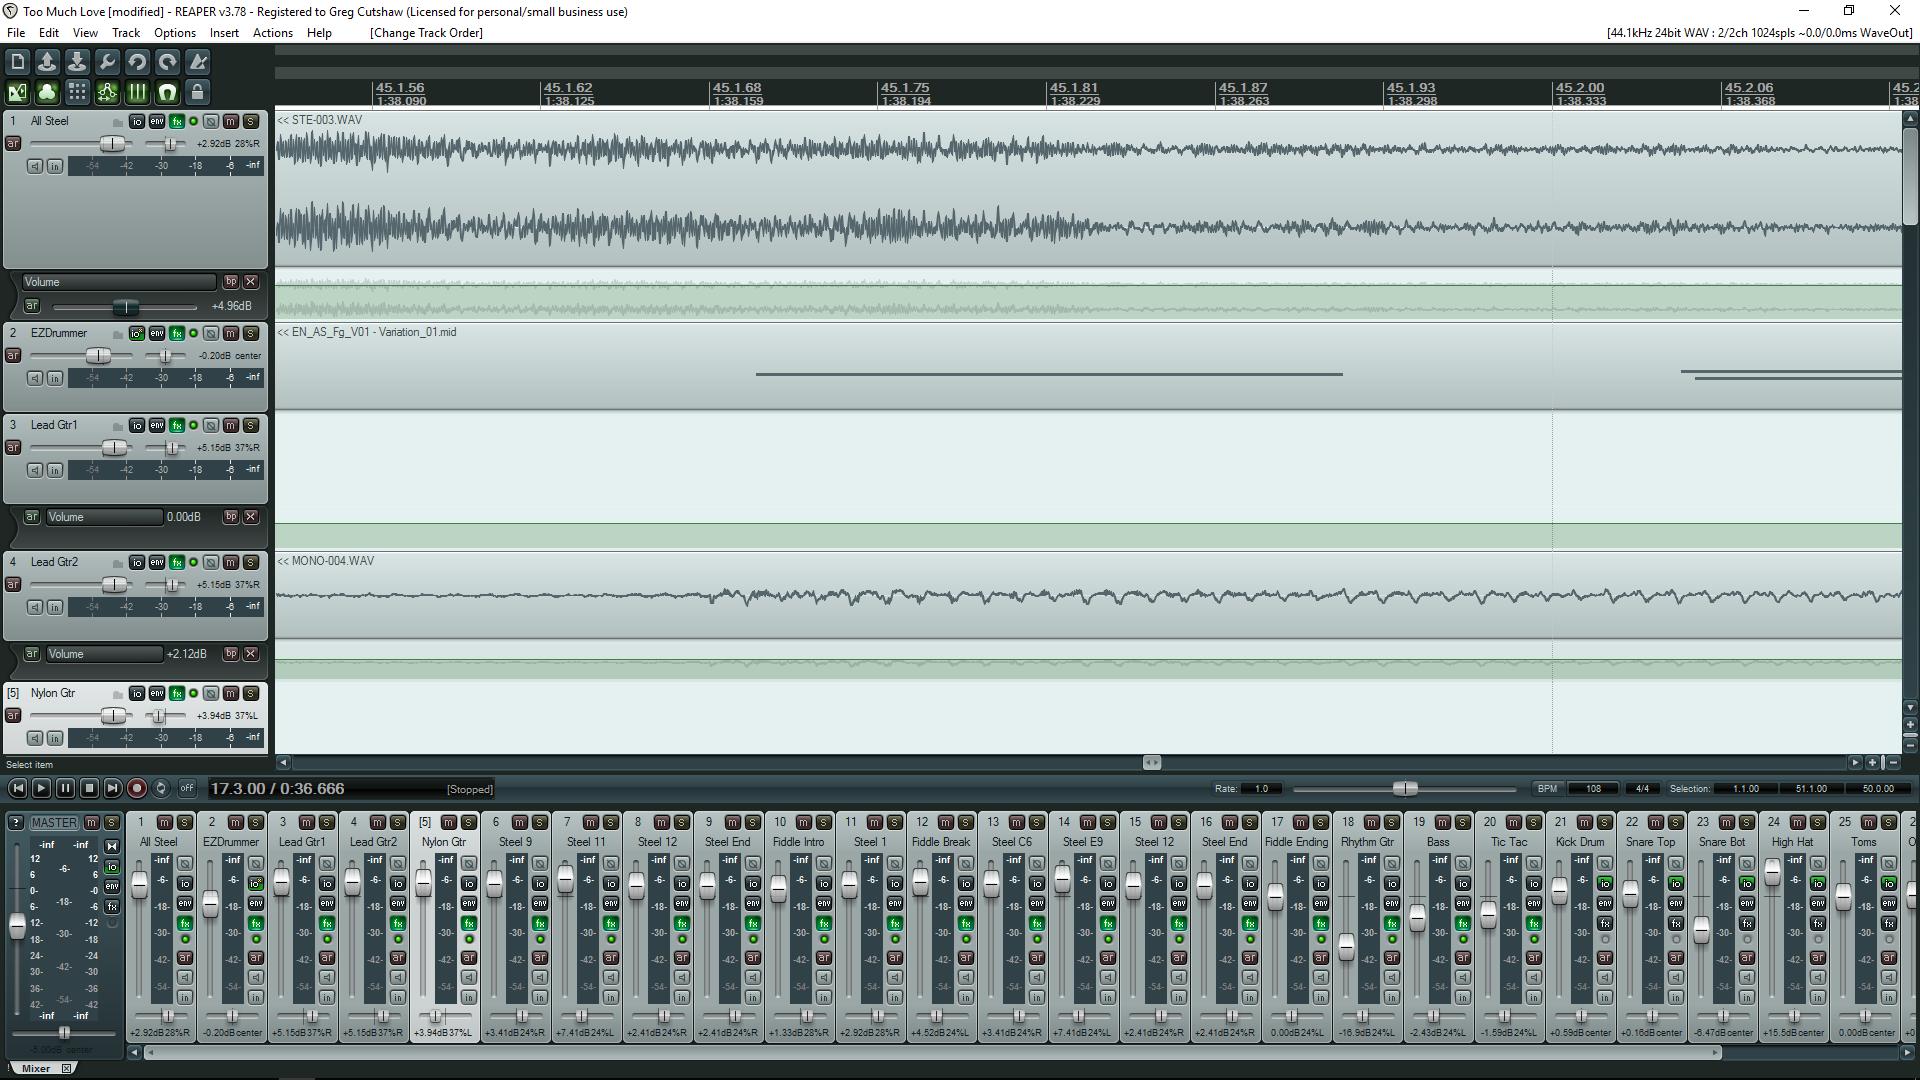This screenshot has width=1920, height=1080.
Task: Click the playback Rate slider handle
Action: pos(1405,789)
